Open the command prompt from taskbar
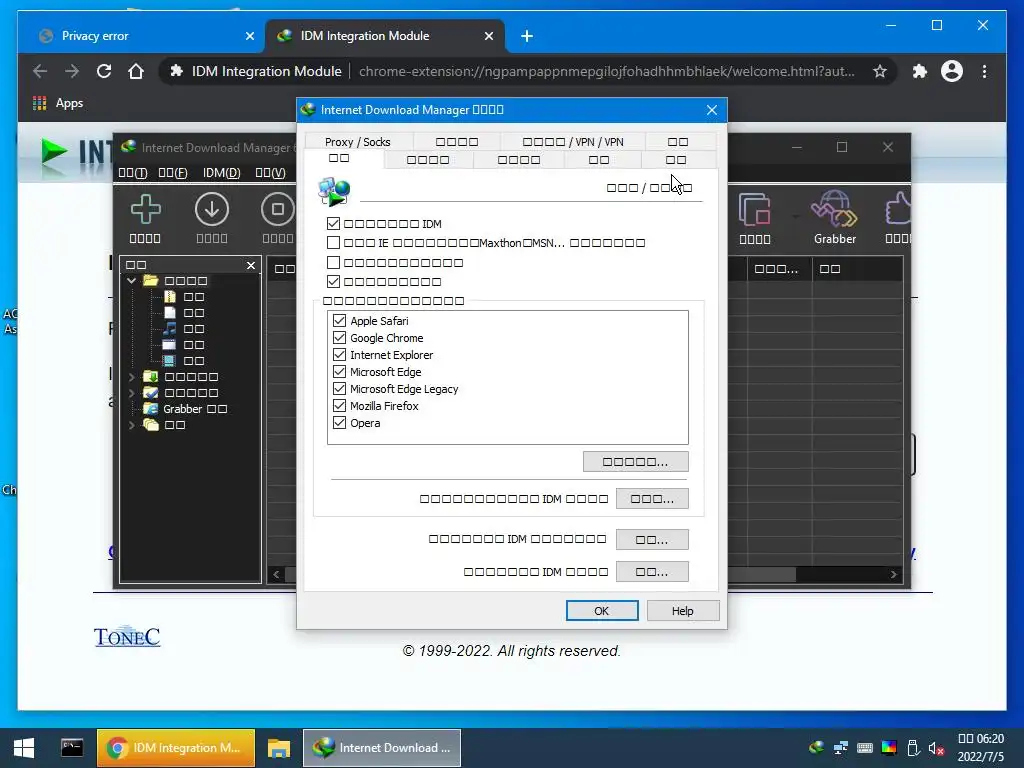The image size is (1024, 768). (72, 748)
